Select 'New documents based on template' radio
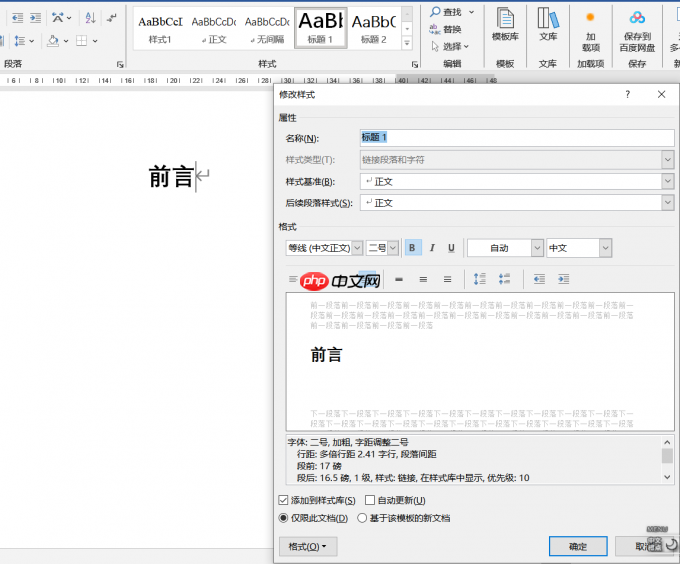 [x=362, y=518]
